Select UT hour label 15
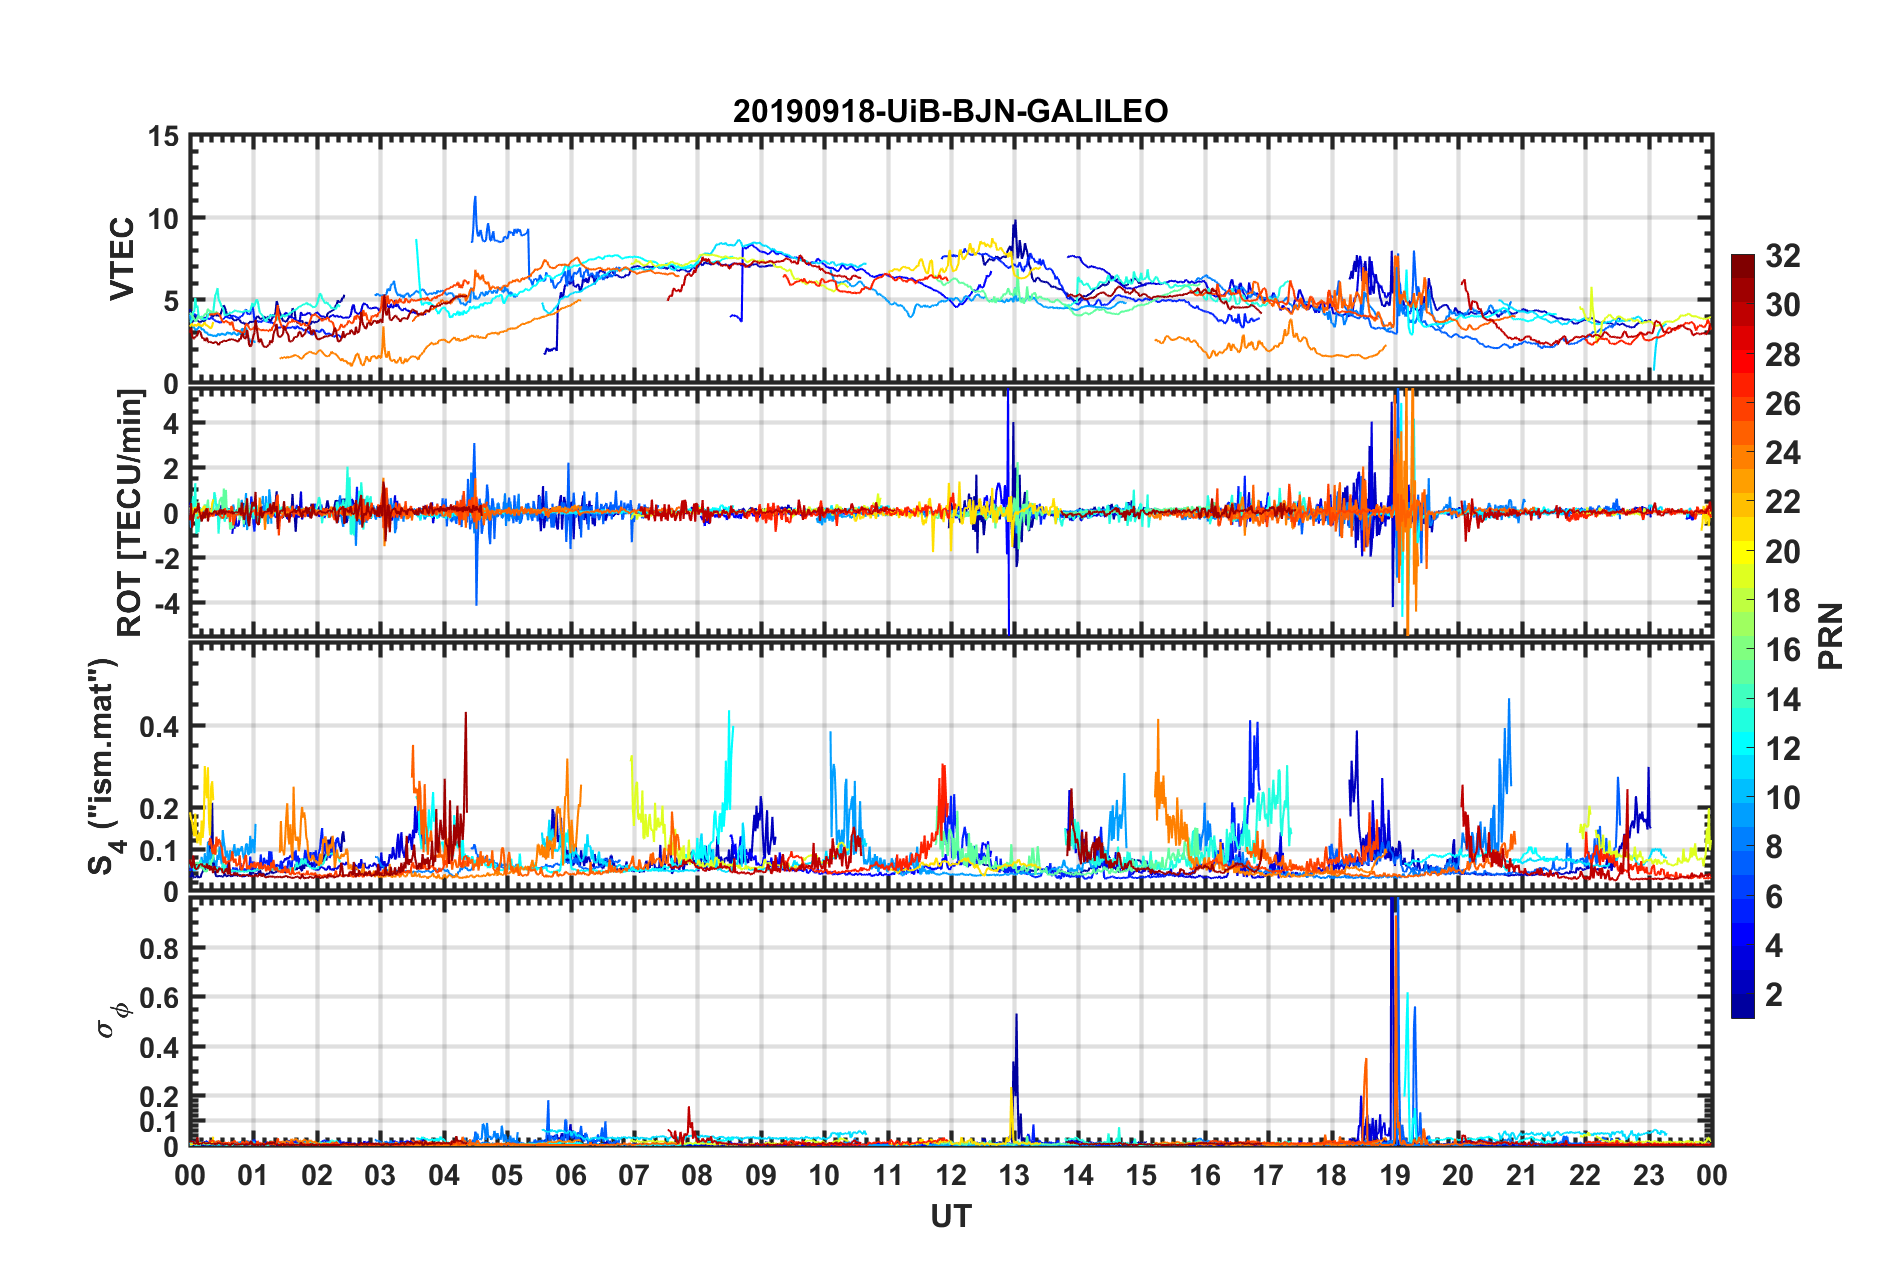 tap(1141, 1175)
